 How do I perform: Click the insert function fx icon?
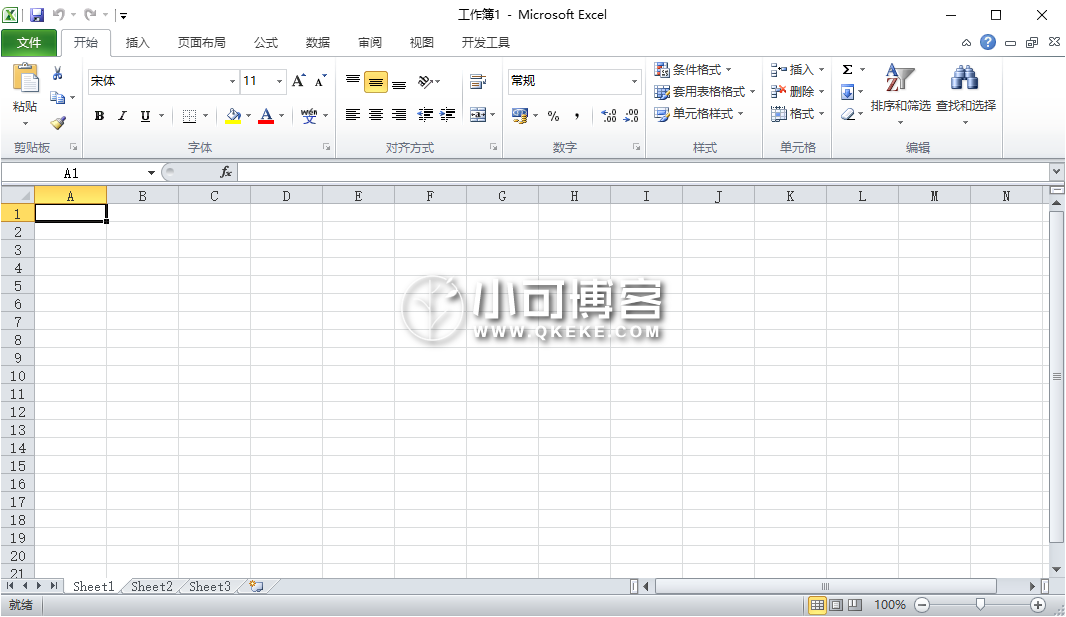point(226,173)
